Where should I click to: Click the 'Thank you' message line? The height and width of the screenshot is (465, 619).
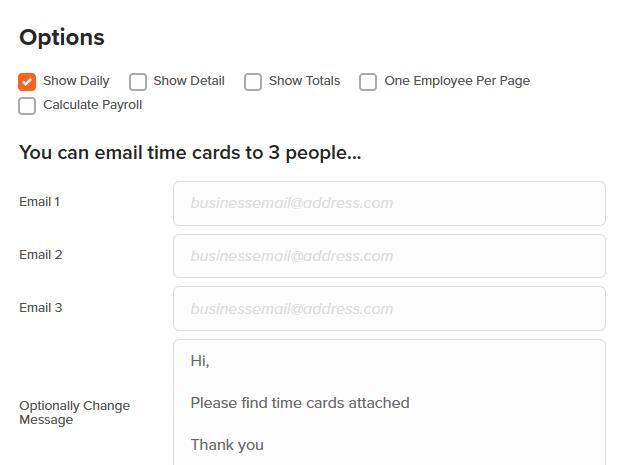[227, 445]
